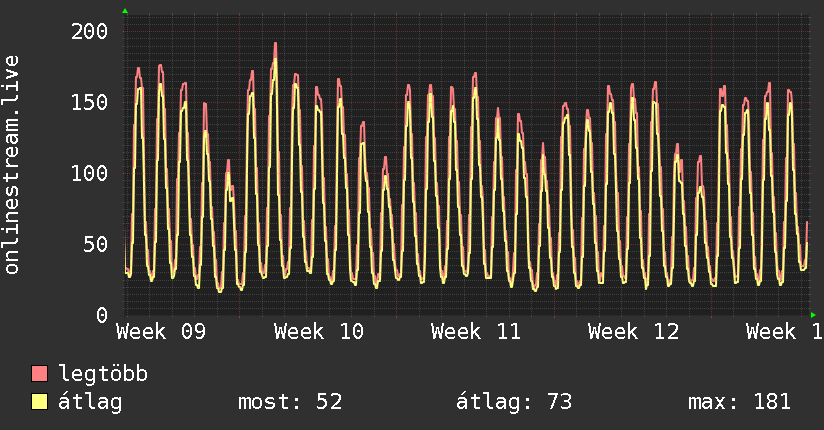The width and height of the screenshot is (824, 430).
Task: Click the yellow átlag legend swatch
Action: point(39,401)
